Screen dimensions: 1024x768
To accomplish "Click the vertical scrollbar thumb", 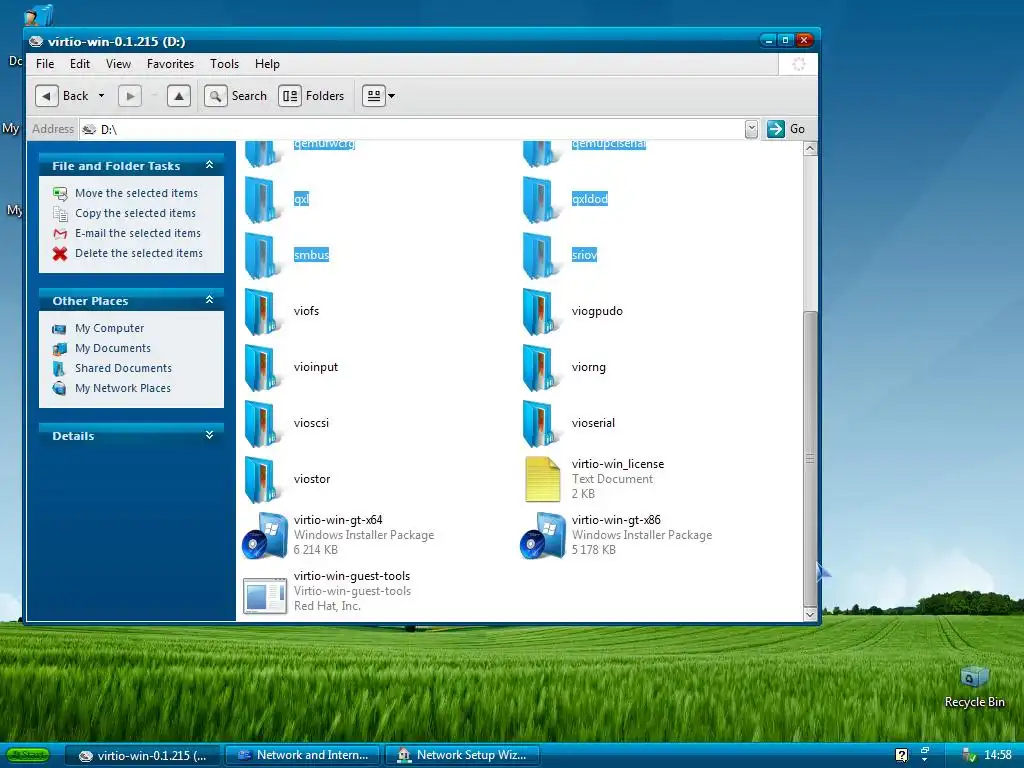I will coord(810,458).
